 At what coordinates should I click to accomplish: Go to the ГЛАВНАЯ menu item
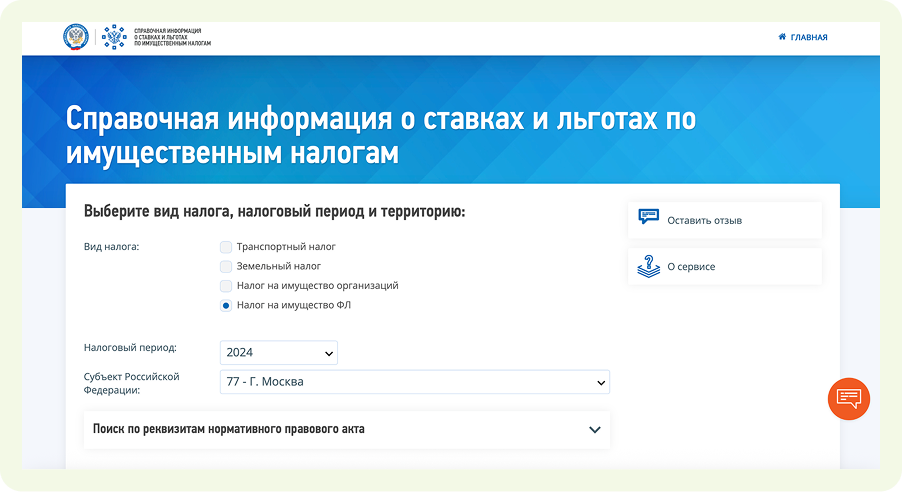pyautogui.click(x=809, y=37)
